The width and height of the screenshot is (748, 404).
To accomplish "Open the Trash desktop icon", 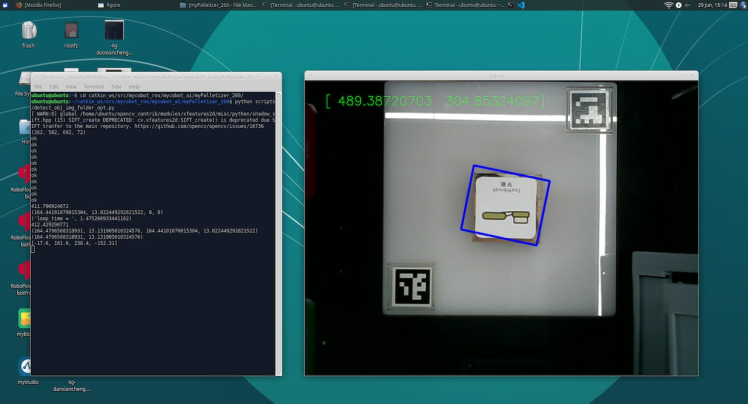I will coord(28,31).
